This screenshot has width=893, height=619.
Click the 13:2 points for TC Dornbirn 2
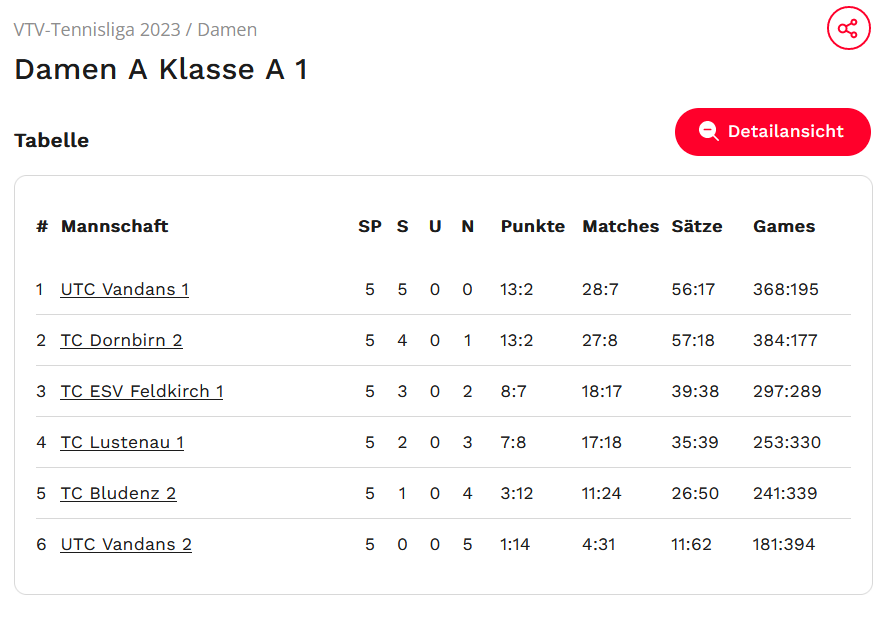(x=516, y=340)
